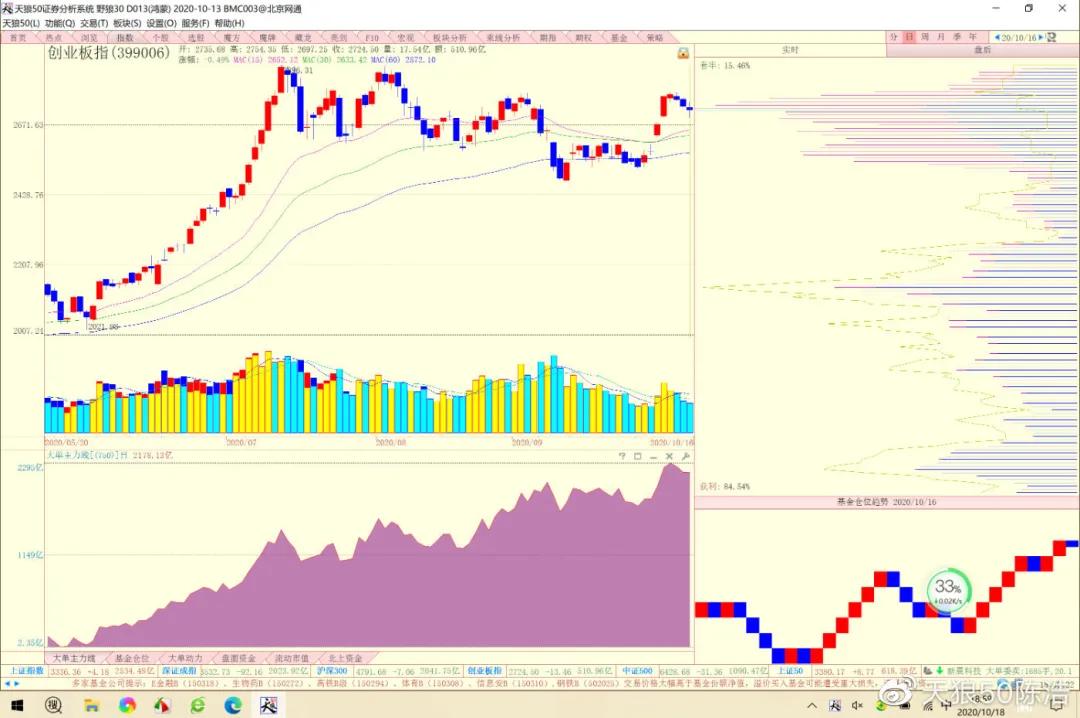The image size is (1080, 718).
Task: Switch to the 实时 panel tab
Action: tap(790, 50)
